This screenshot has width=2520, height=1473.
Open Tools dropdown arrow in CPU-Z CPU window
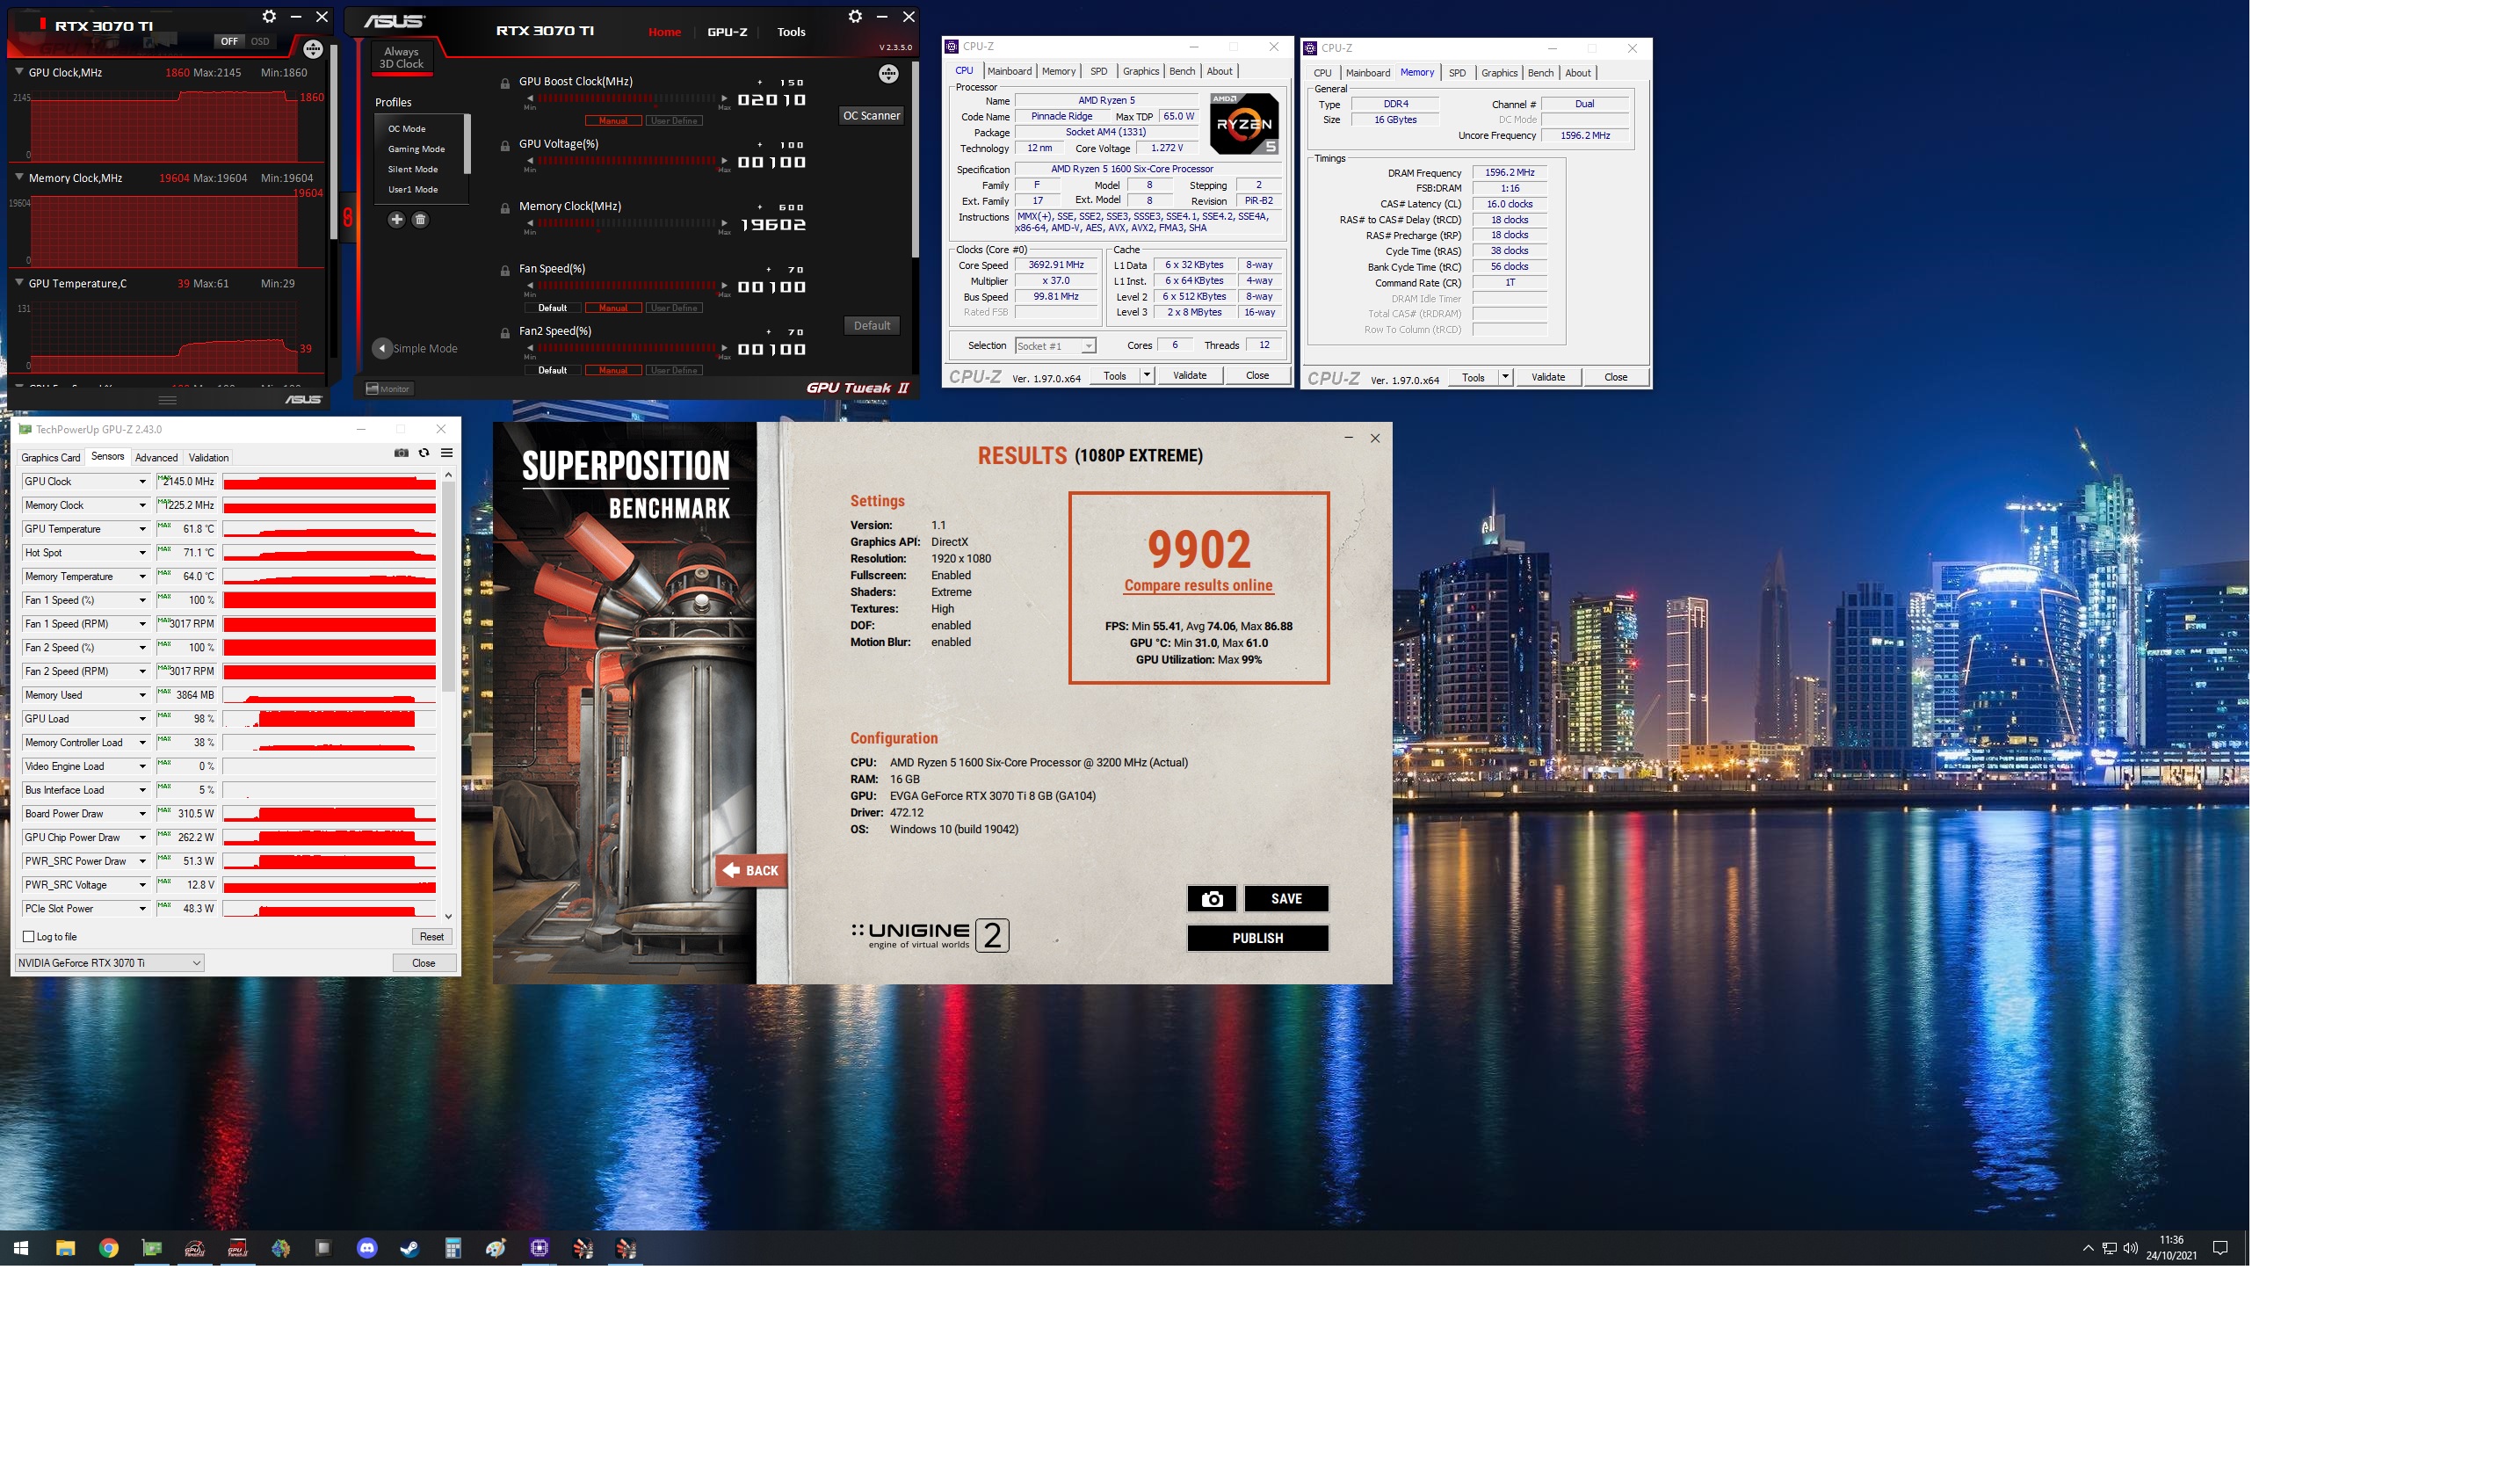click(x=1146, y=376)
